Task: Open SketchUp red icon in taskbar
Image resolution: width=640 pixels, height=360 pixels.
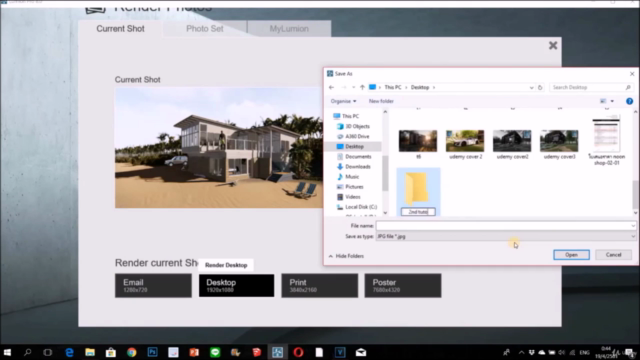Action: point(256,352)
